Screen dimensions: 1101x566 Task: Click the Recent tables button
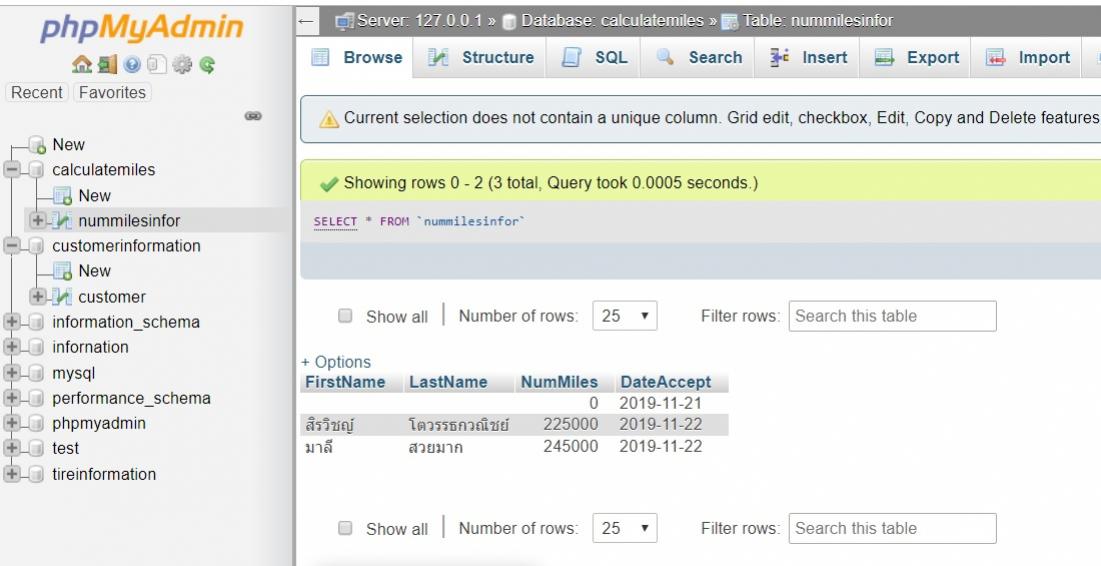(x=37, y=92)
